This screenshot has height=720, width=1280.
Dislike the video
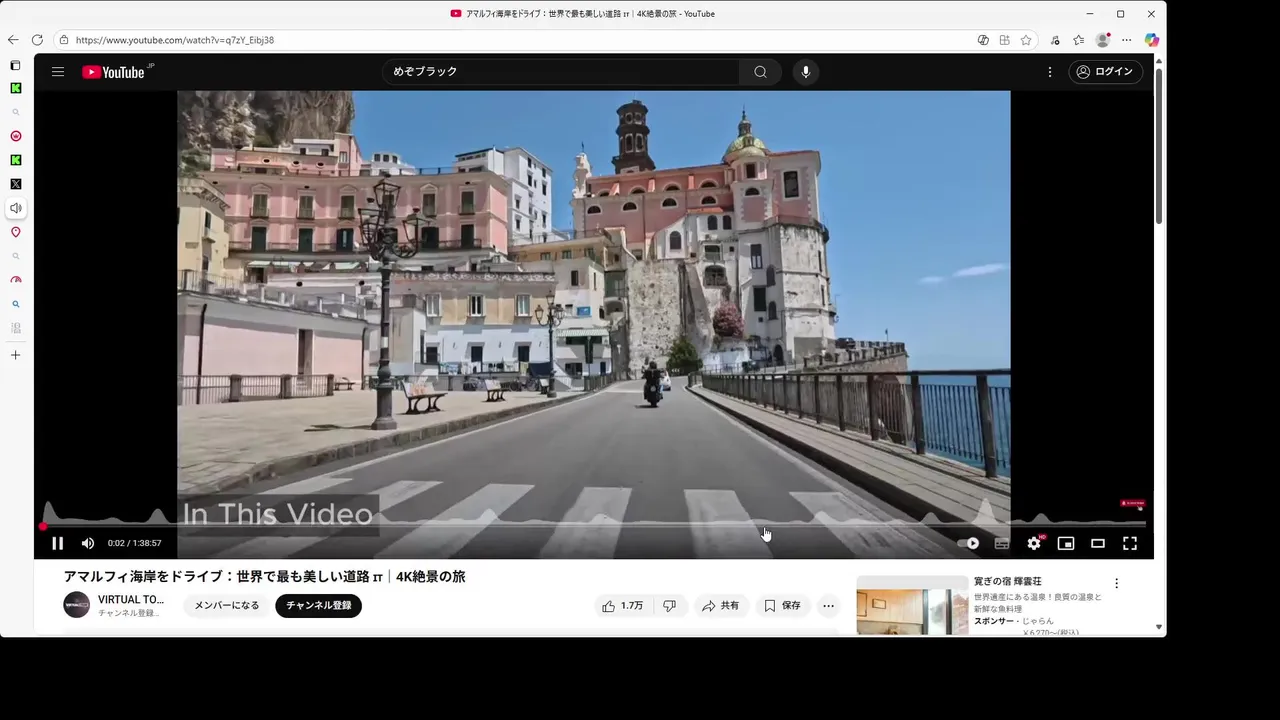pos(670,605)
